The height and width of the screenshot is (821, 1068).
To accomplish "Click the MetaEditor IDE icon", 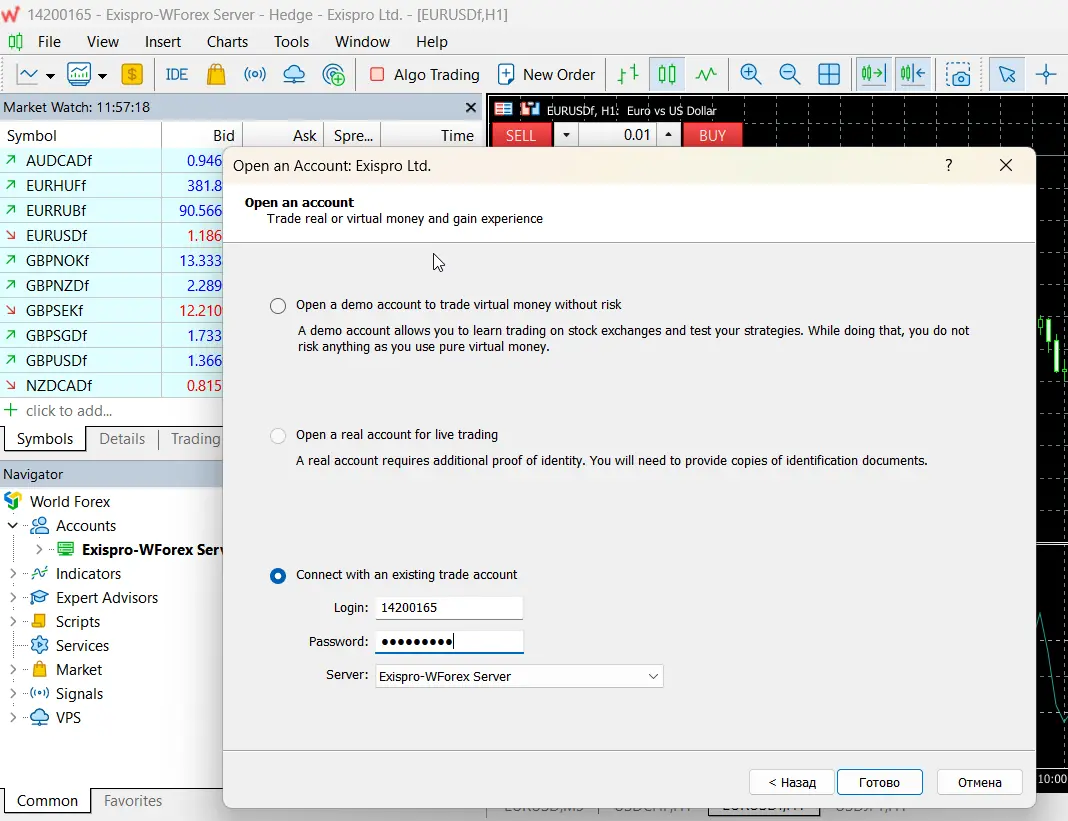I will (x=176, y=74).
